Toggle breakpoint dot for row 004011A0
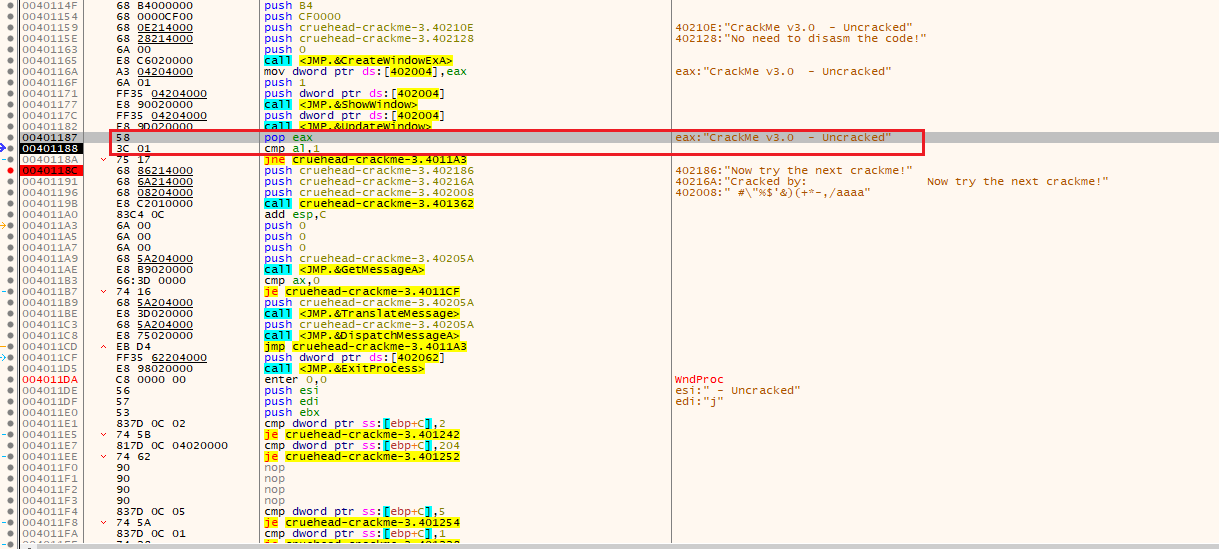Image resolution: width=1219 pixels, height=549 pixels. (x=11, y=214)
